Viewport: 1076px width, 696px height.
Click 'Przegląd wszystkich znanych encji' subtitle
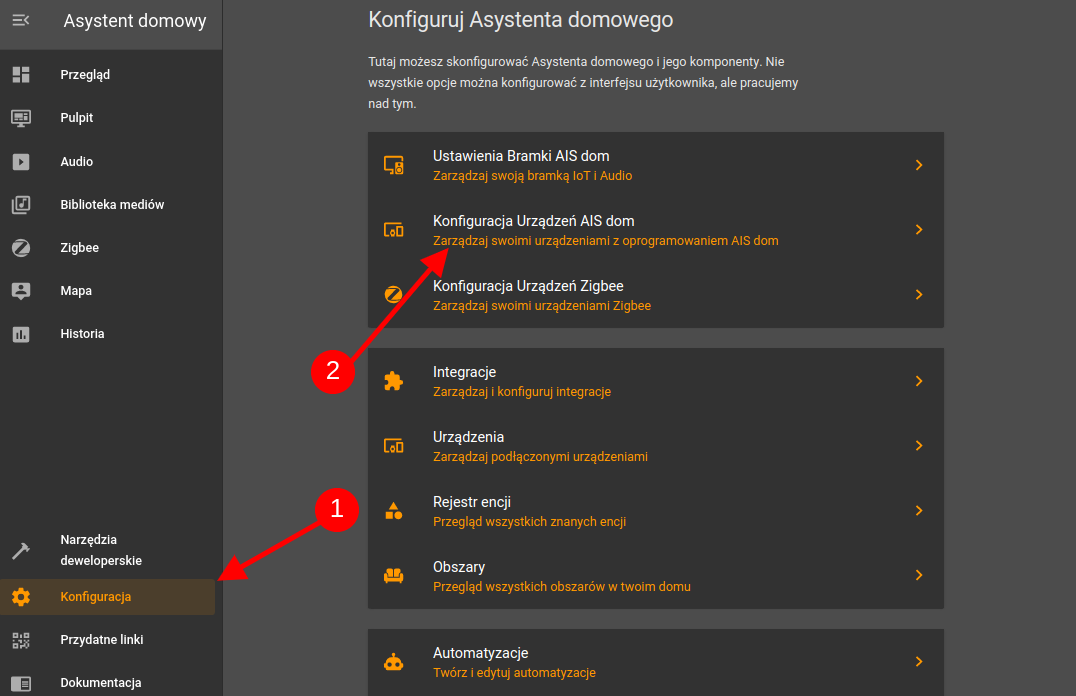pos(529,522)
